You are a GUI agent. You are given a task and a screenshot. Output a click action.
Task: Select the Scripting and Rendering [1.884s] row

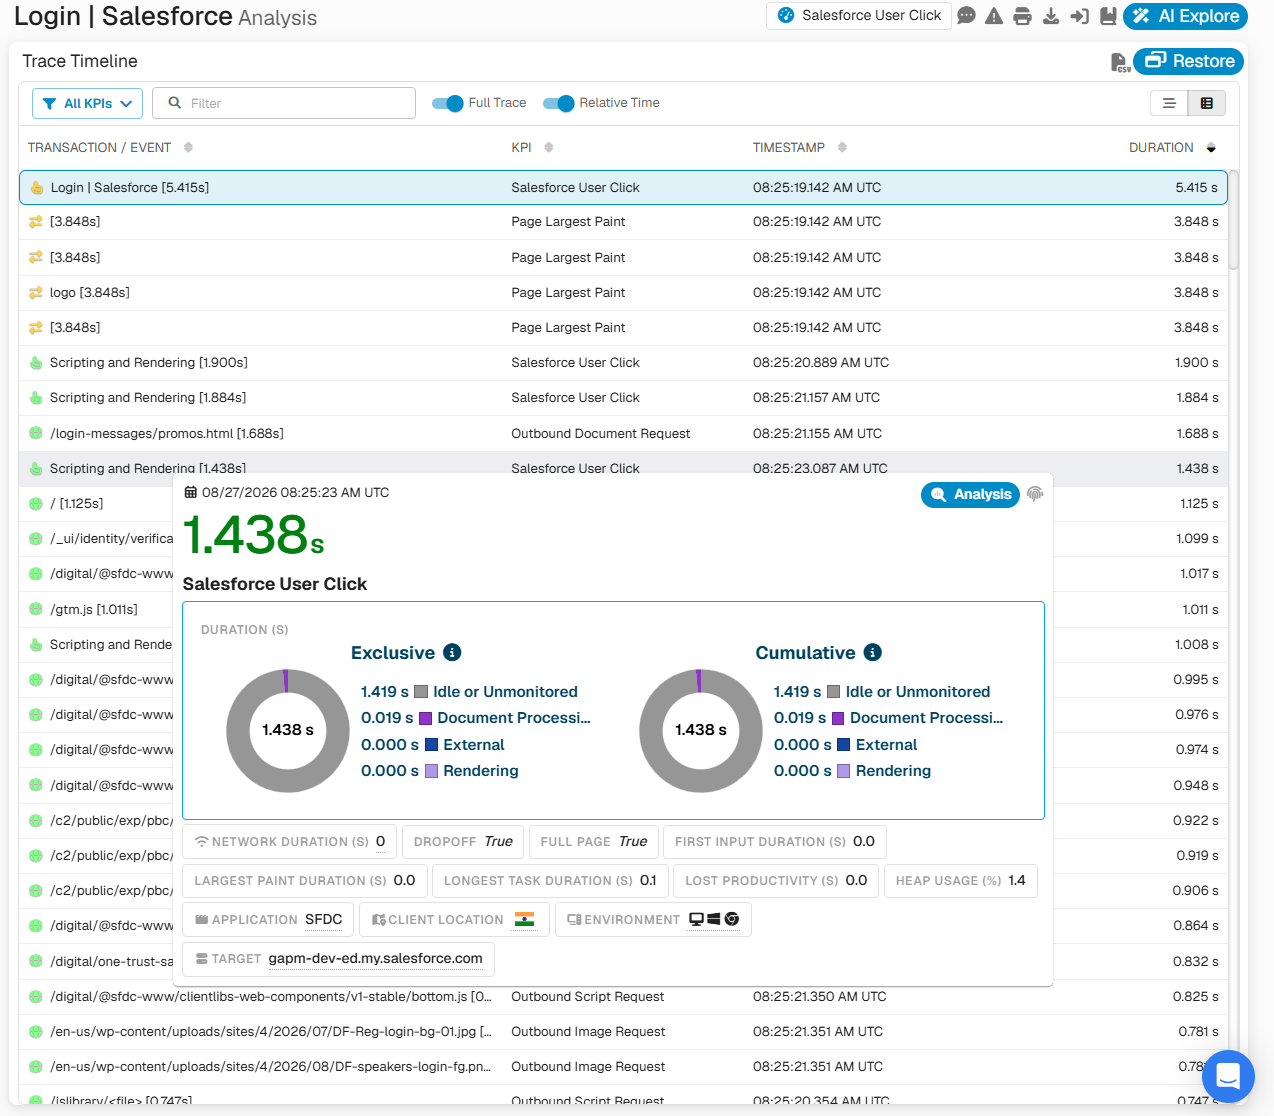click(x=623, y=398)
